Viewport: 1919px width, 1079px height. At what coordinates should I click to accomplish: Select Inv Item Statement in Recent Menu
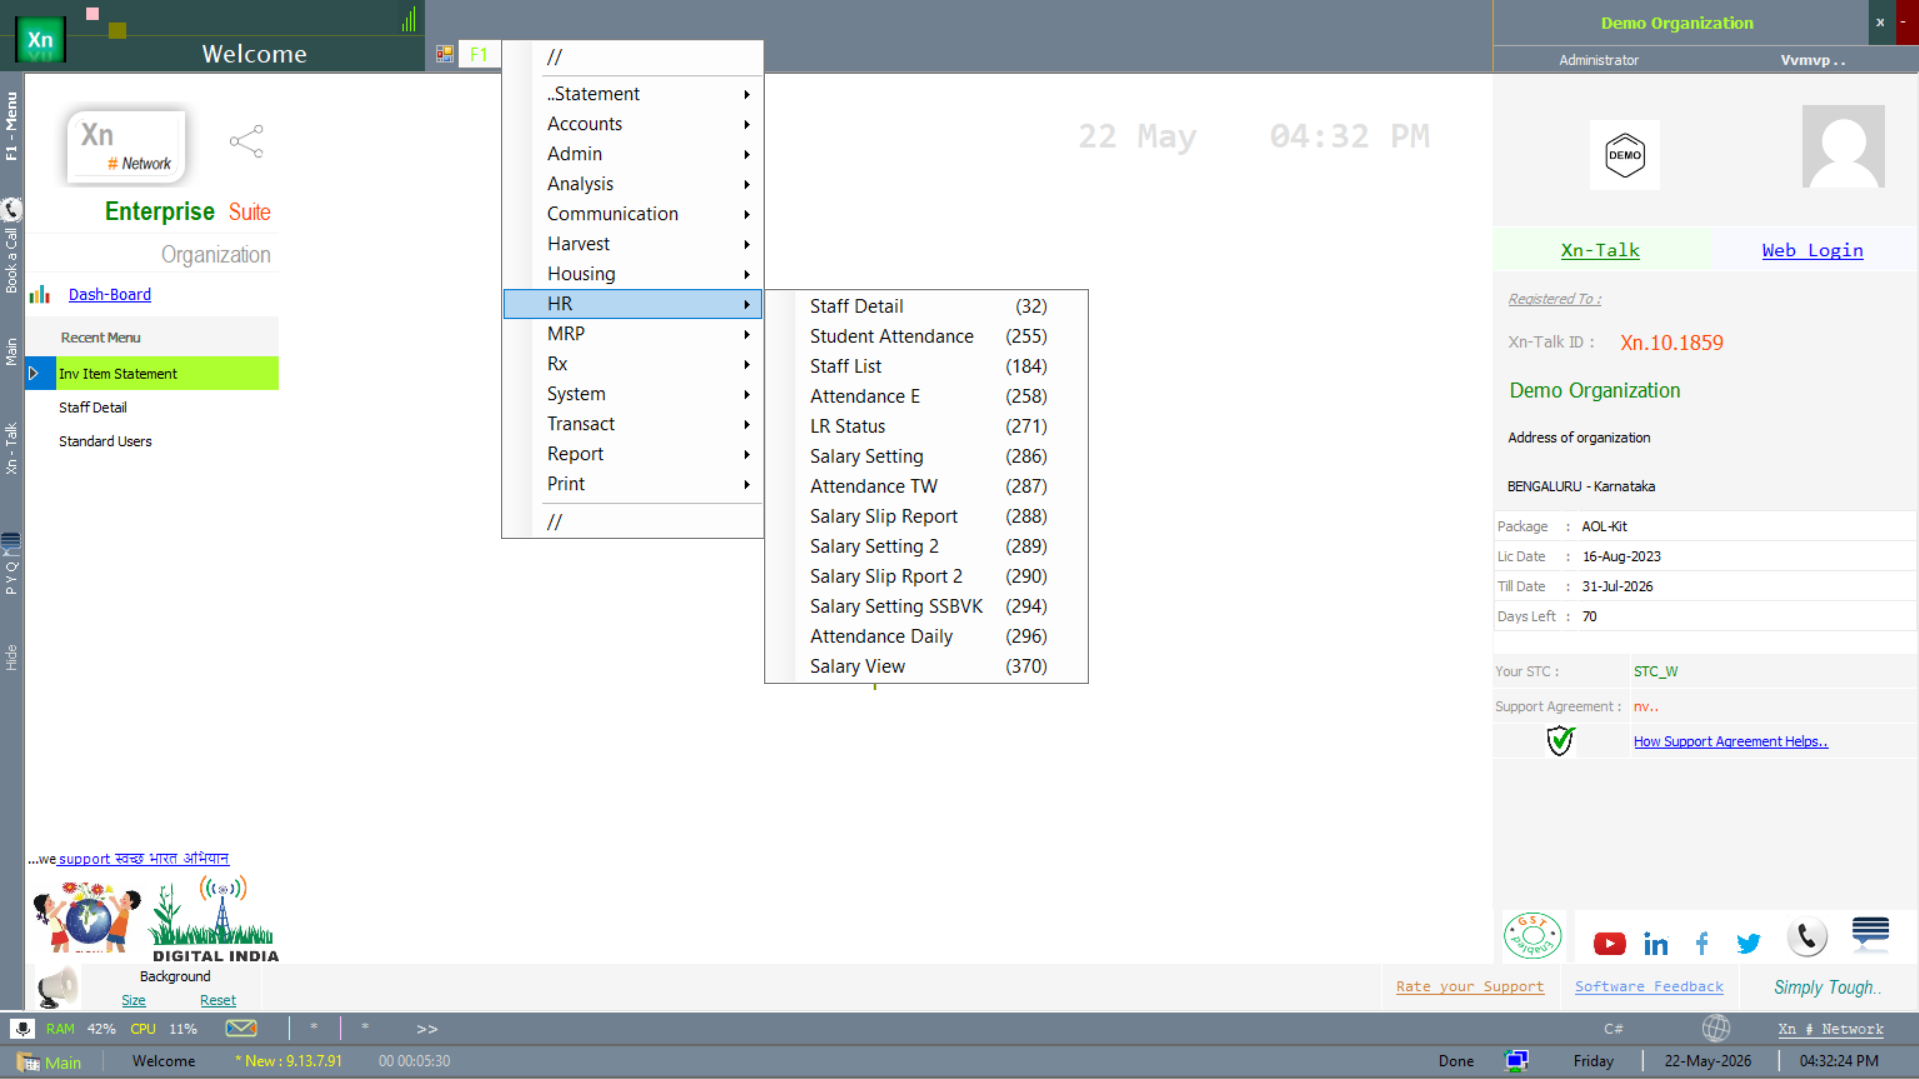(x=152, y=373)
